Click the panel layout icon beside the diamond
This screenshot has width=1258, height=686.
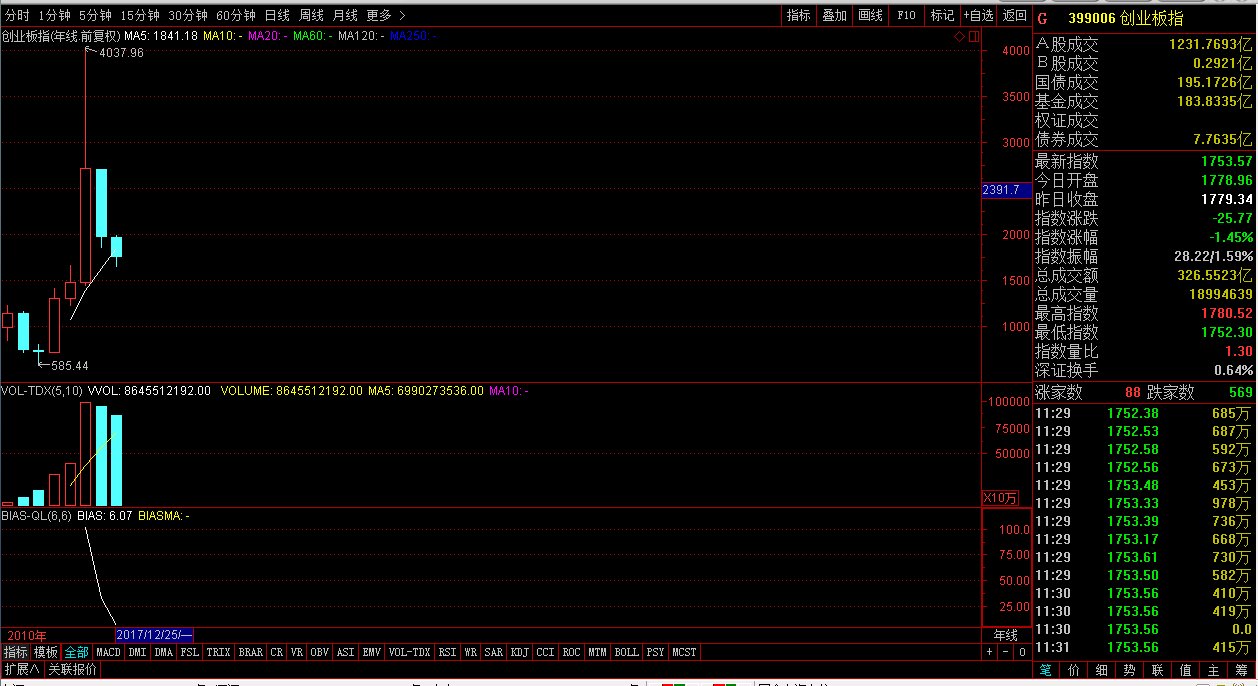coord(972,37)
